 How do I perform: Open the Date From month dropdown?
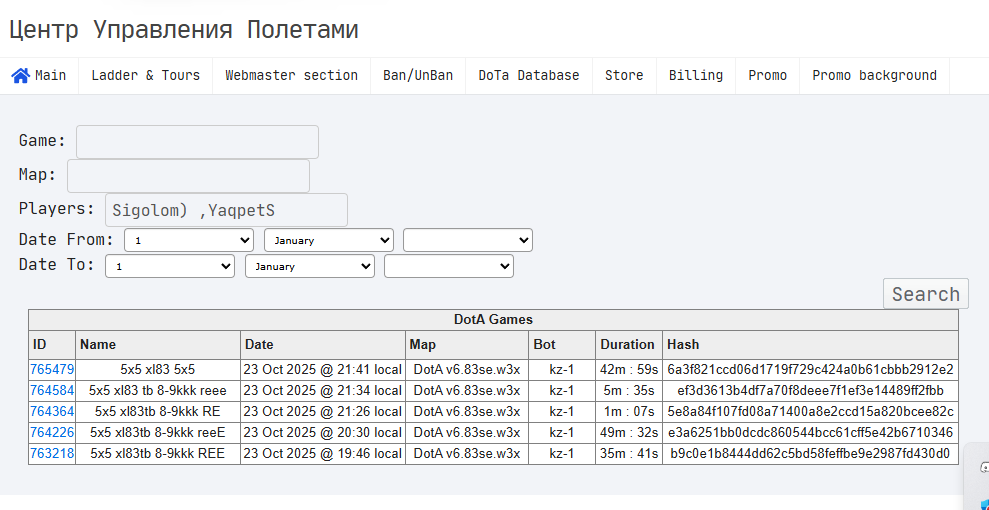tap(328, 240)
